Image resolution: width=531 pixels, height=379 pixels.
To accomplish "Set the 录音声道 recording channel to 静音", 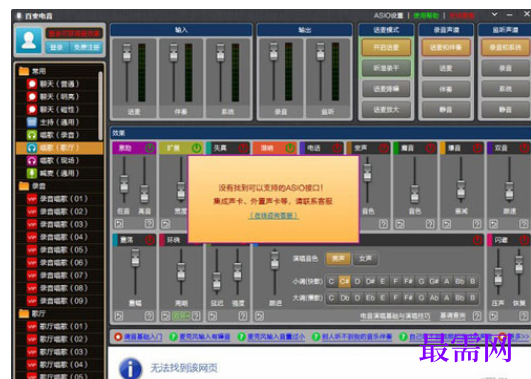I will click(x=446, y=110).
